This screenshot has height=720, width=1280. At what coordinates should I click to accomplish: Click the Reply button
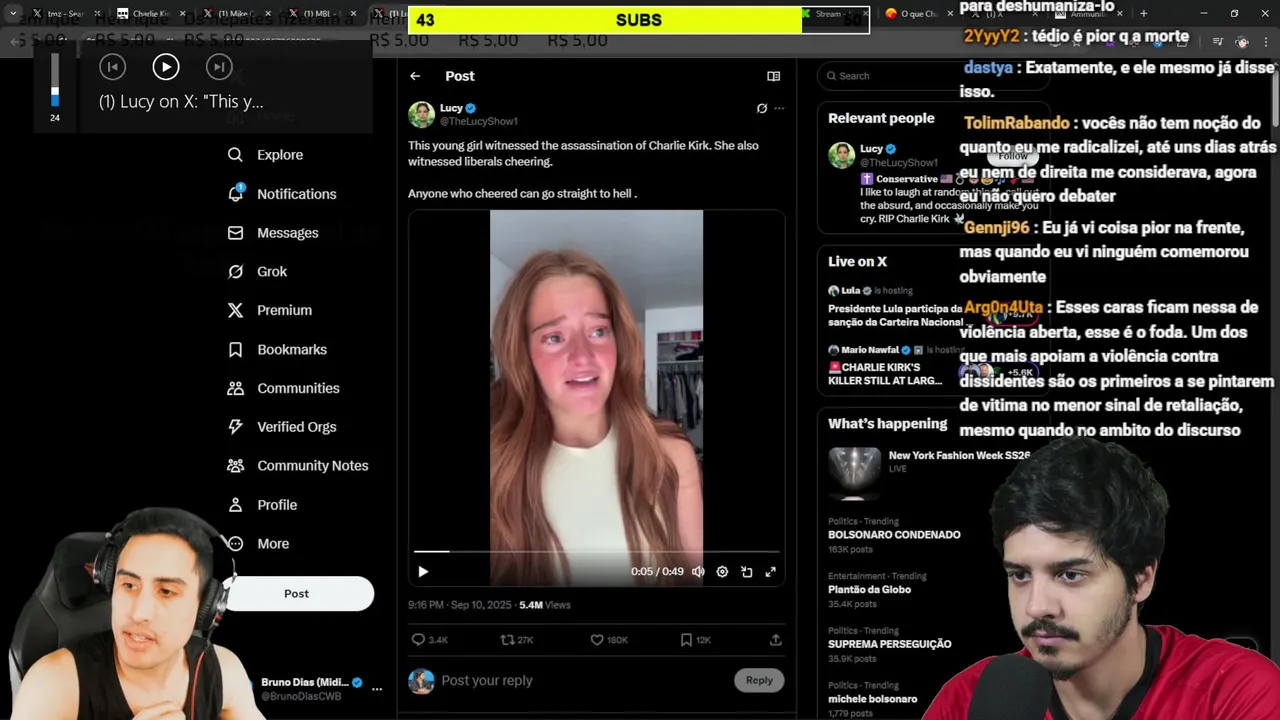click(759, 680)
